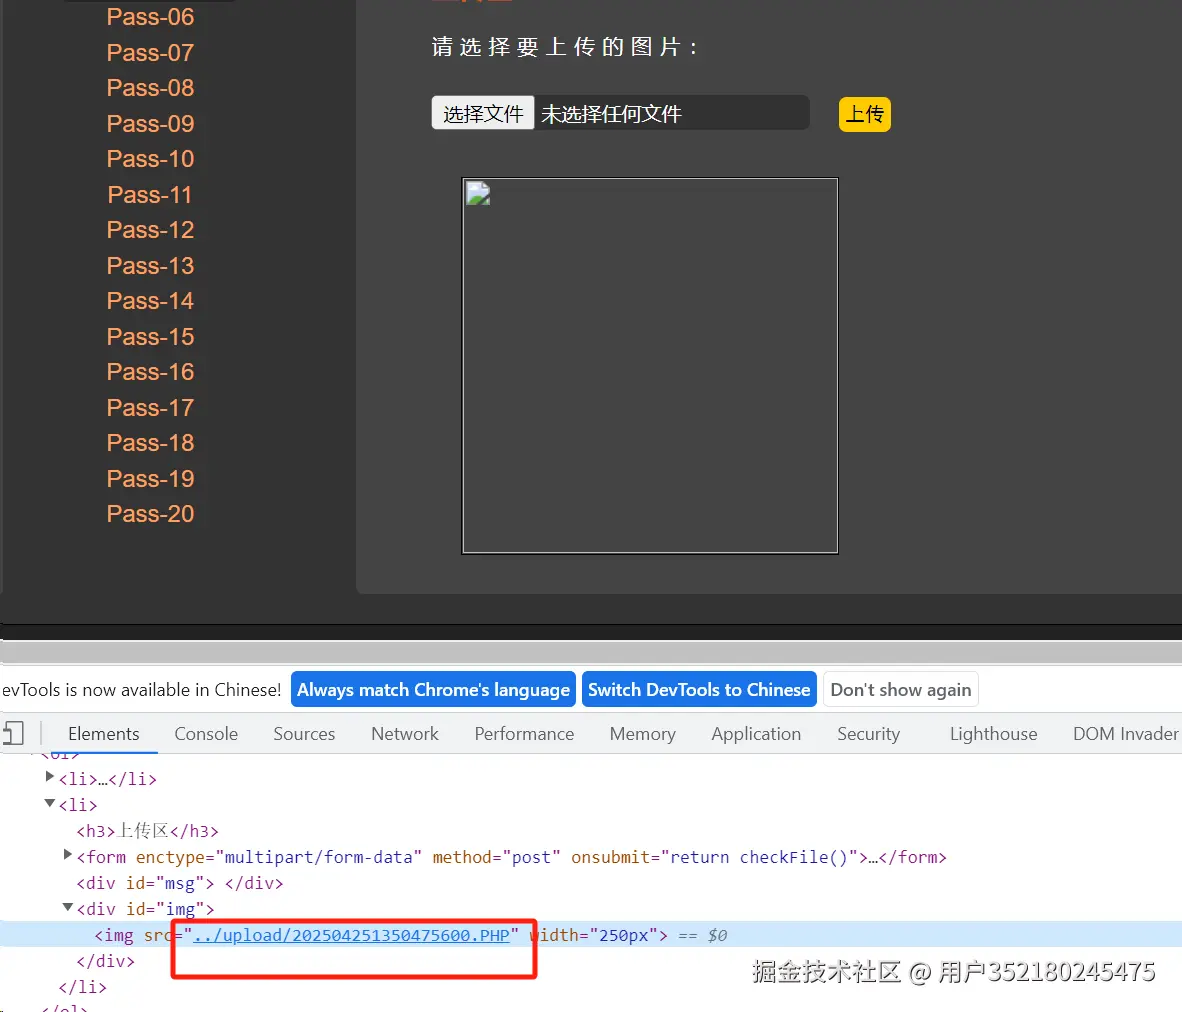Click Switch DevTools to Chinese button

coord(699,689)
